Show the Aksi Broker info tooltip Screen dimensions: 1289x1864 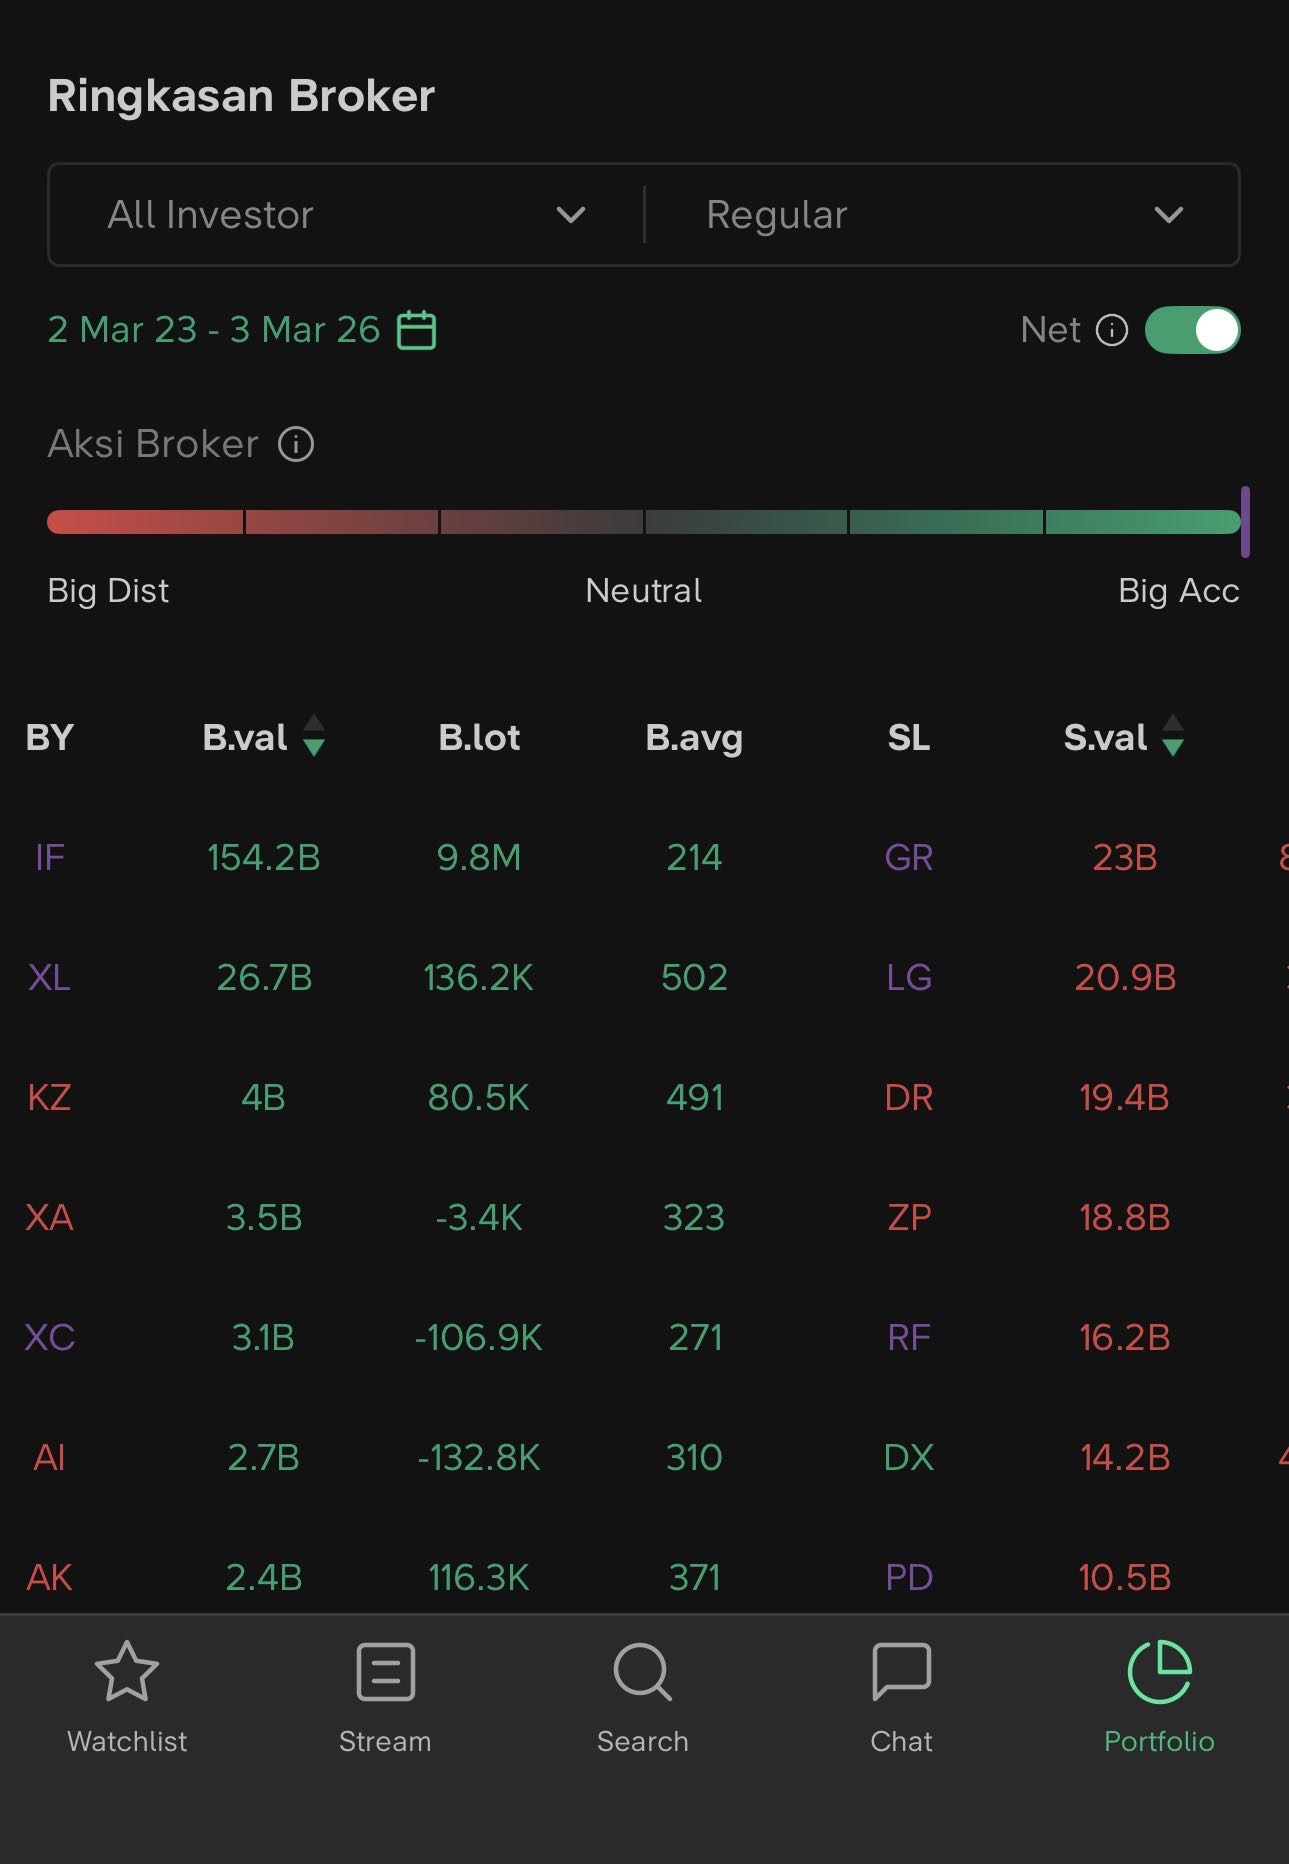296,444
